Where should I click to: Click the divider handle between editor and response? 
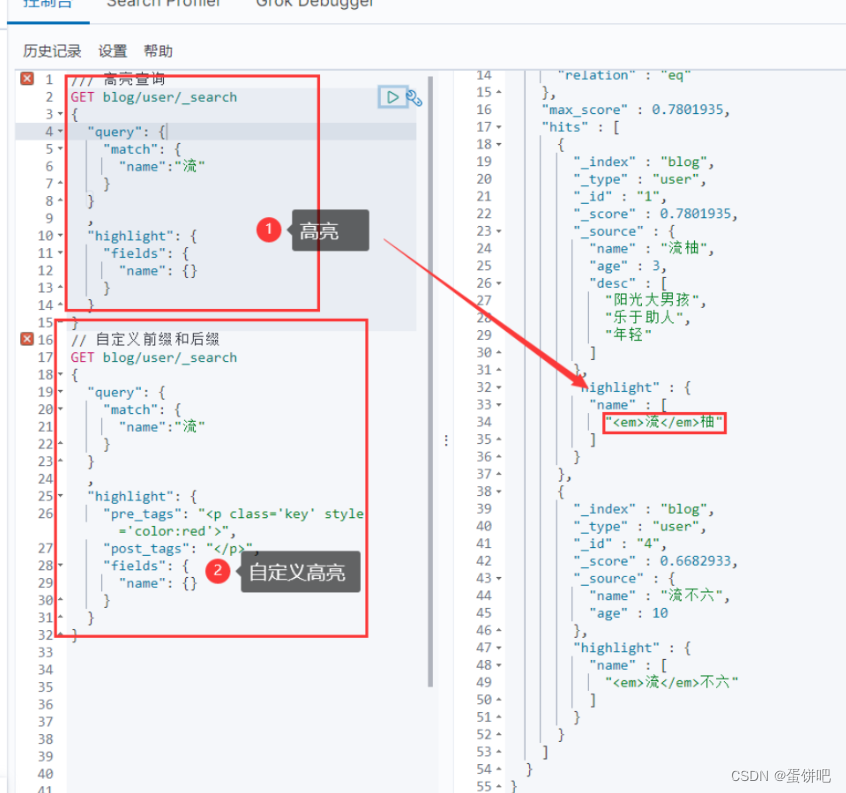(x=445, y=440)
